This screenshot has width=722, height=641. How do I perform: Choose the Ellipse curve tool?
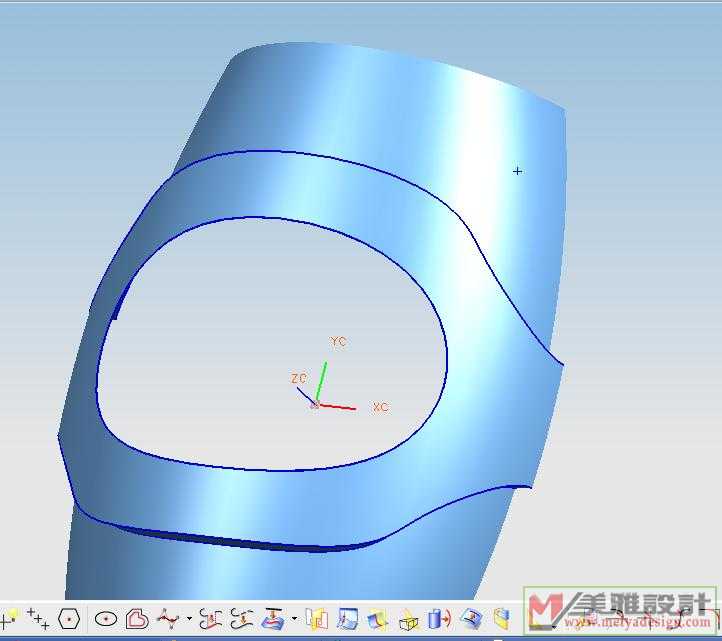point(106,619)
